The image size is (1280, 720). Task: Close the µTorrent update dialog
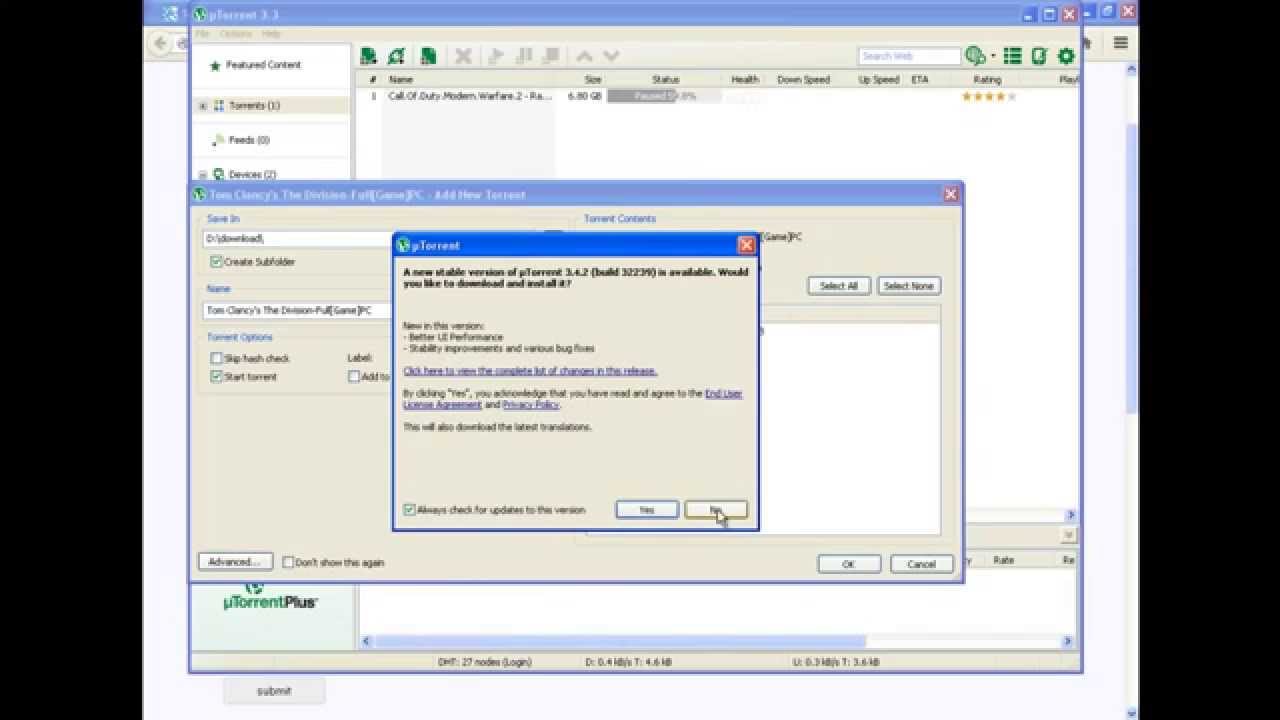[746, 245]
